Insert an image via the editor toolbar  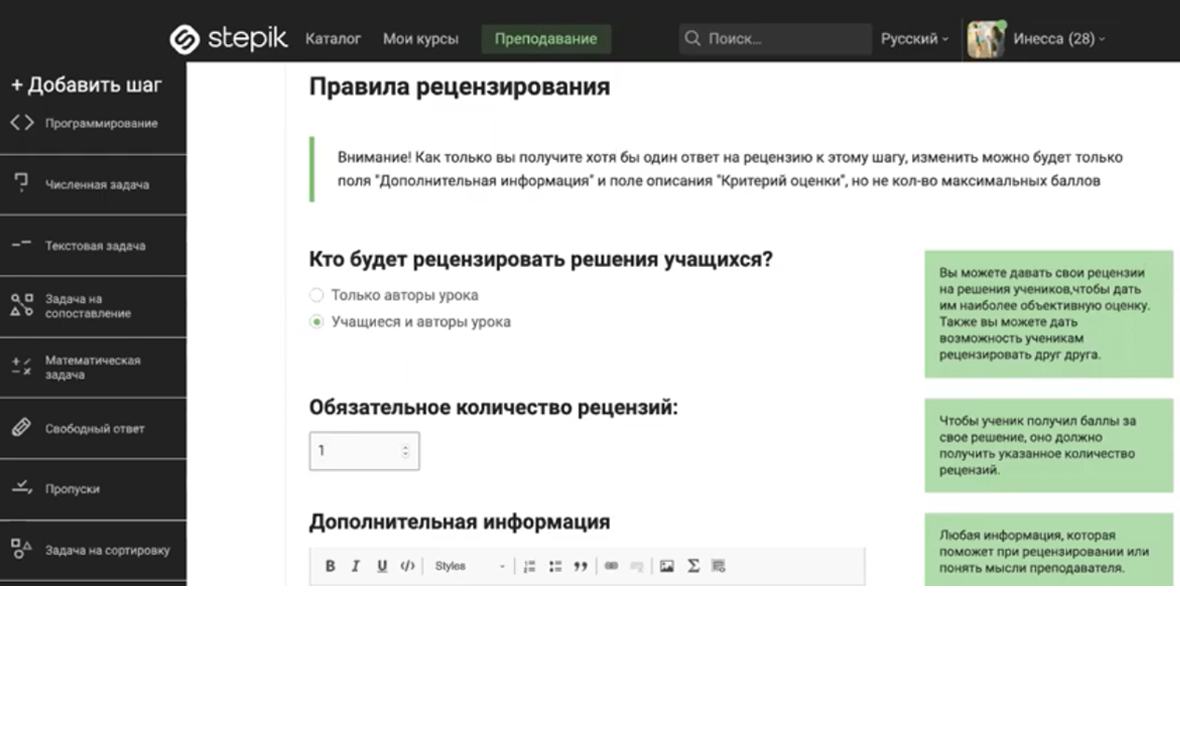667,566
